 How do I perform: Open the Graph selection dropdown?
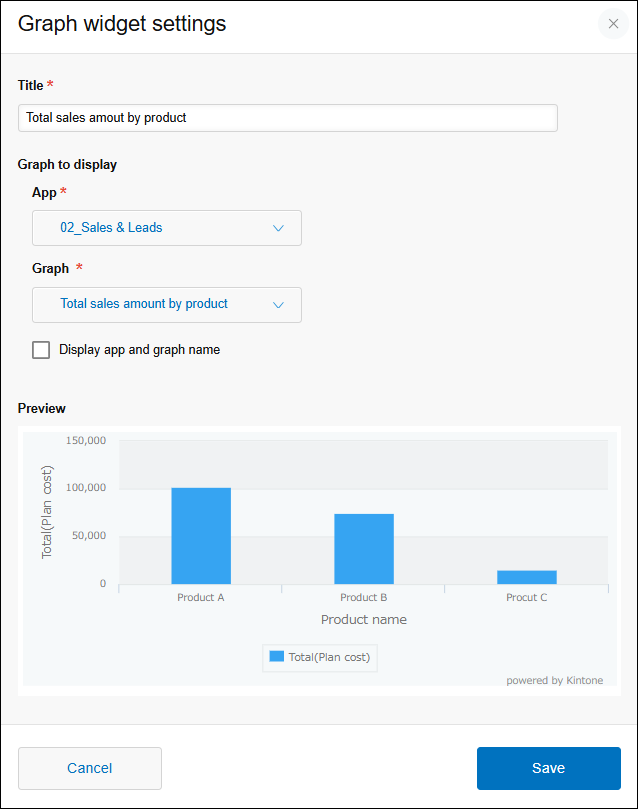(166, 305)
